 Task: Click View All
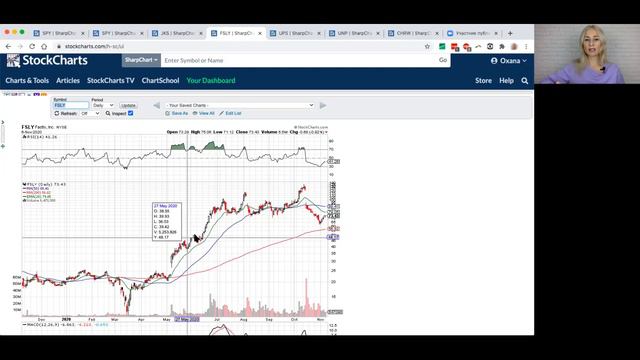(204, 113)
